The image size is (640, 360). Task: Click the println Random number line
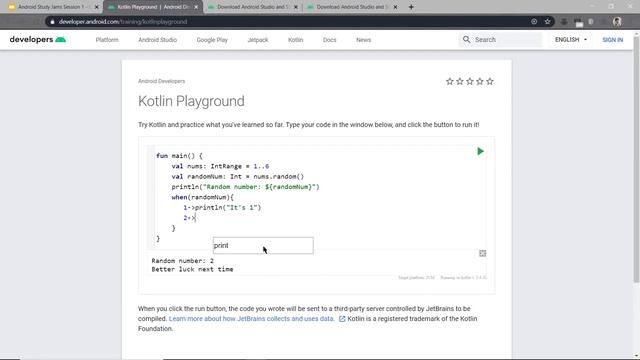pos(245,187)
